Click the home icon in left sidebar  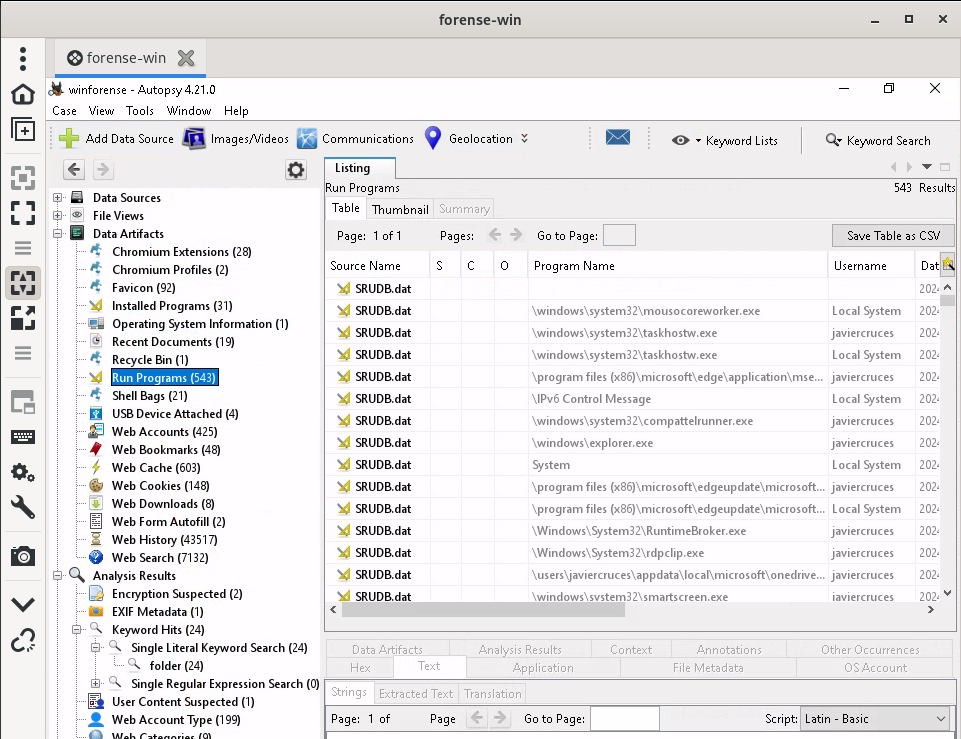(x=23, y=94)
